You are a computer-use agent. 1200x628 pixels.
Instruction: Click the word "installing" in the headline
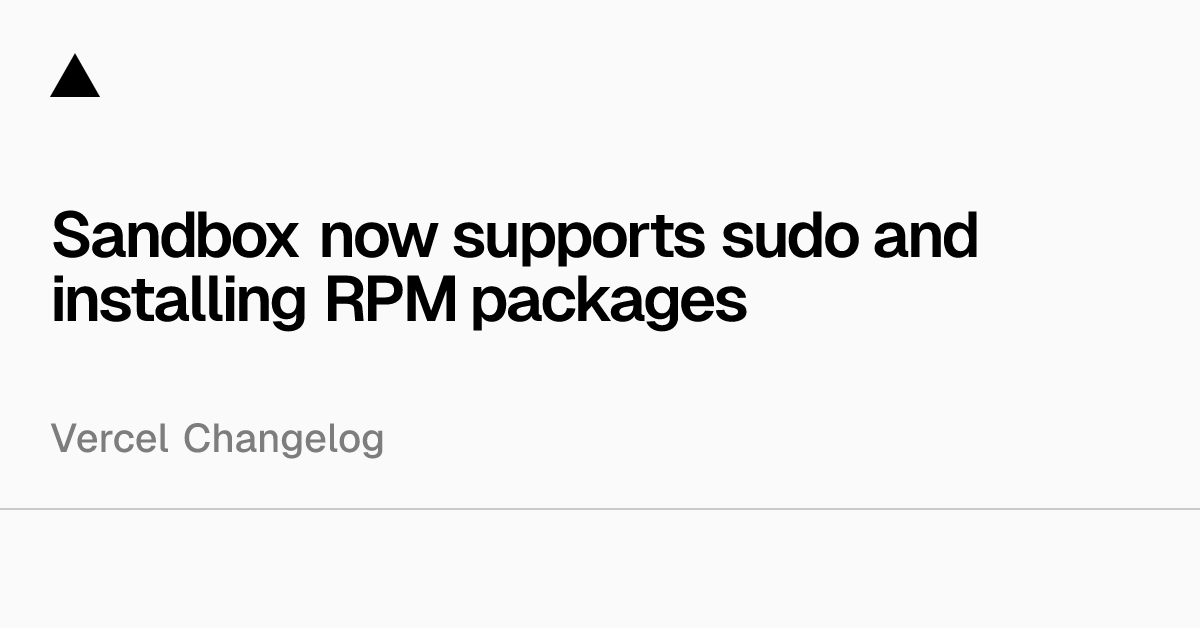[x=178, y=300]
